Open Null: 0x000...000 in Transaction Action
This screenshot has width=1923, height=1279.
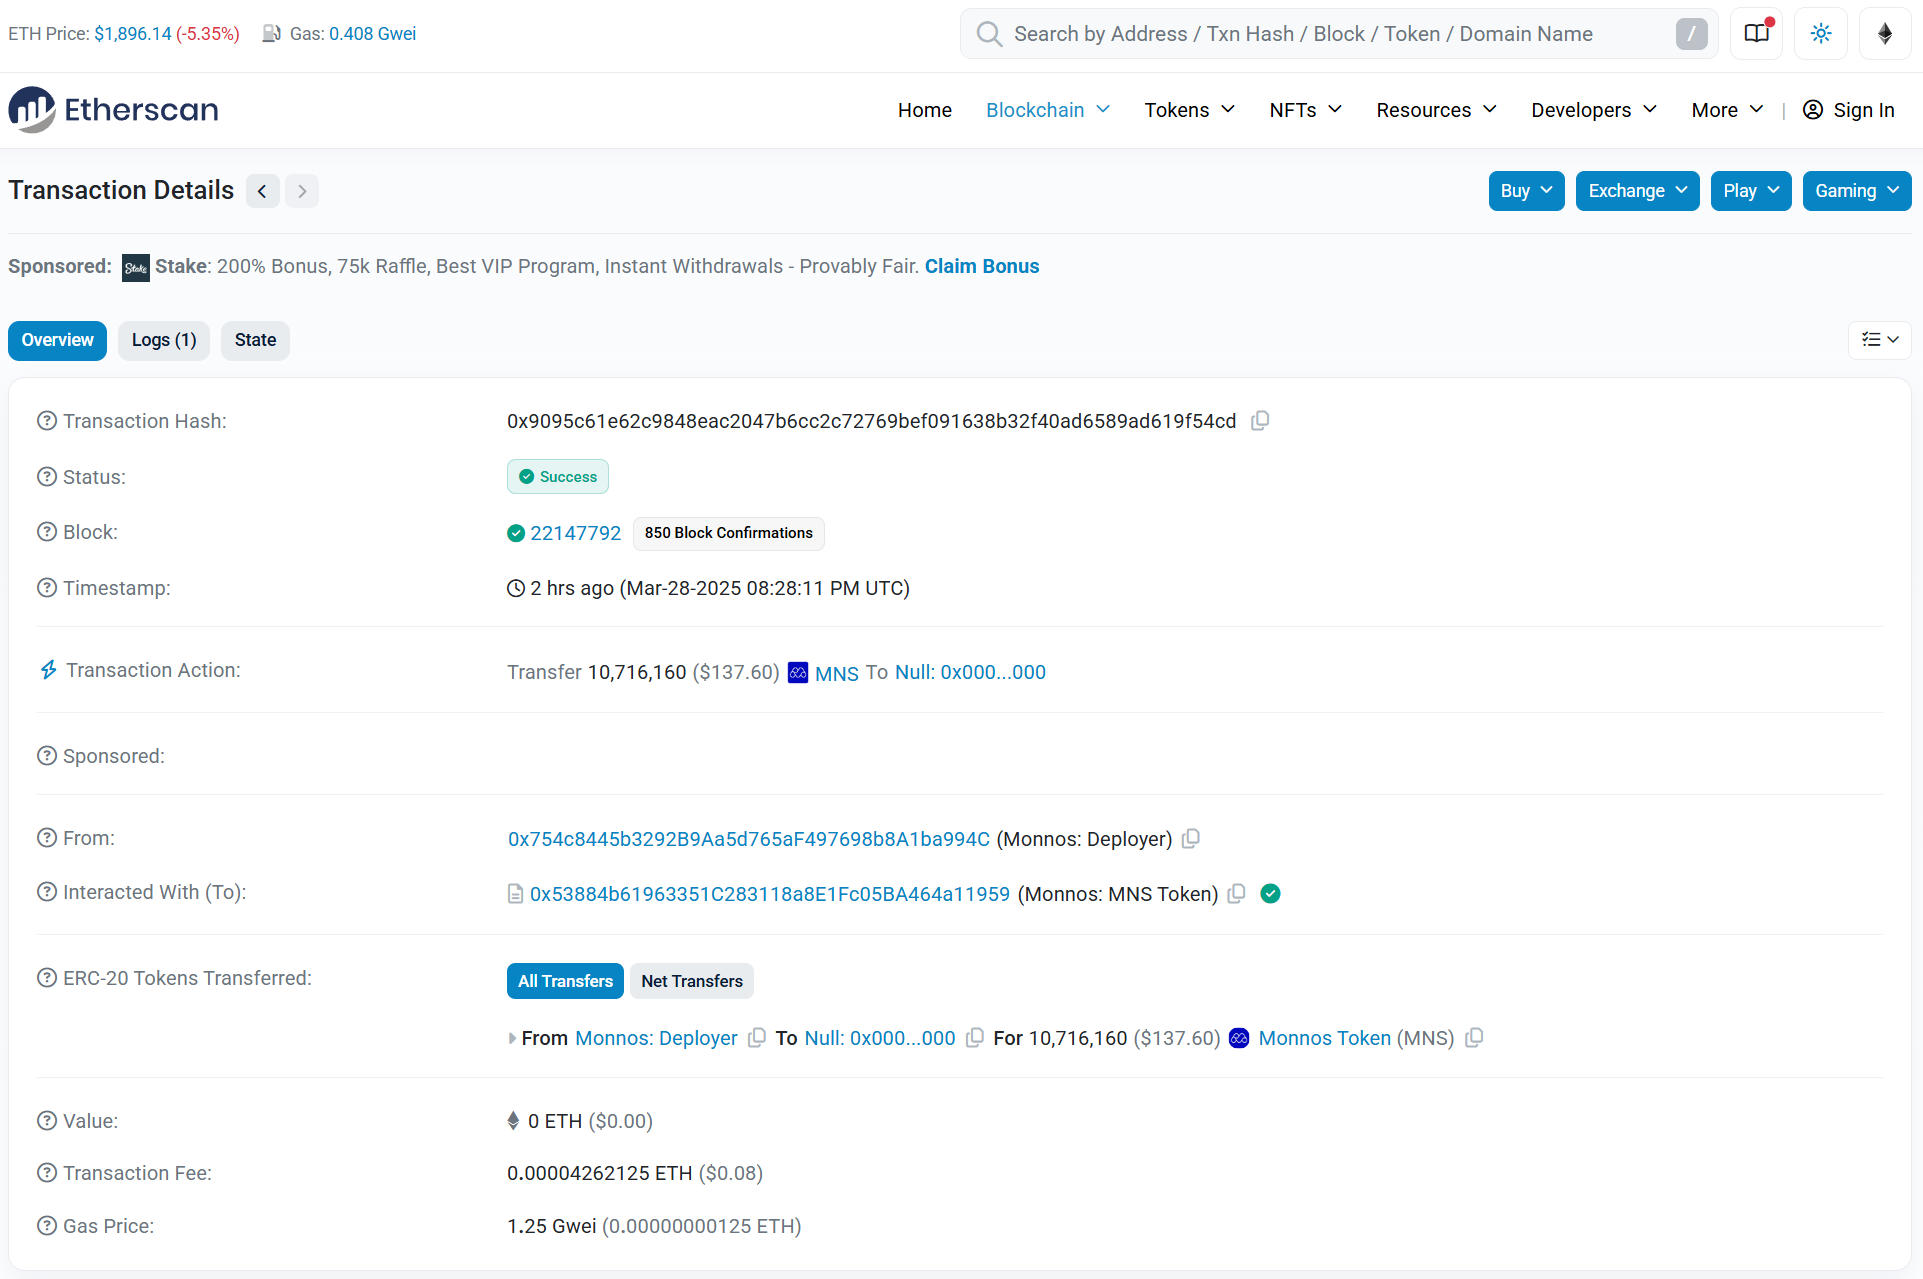pos(970,673)
